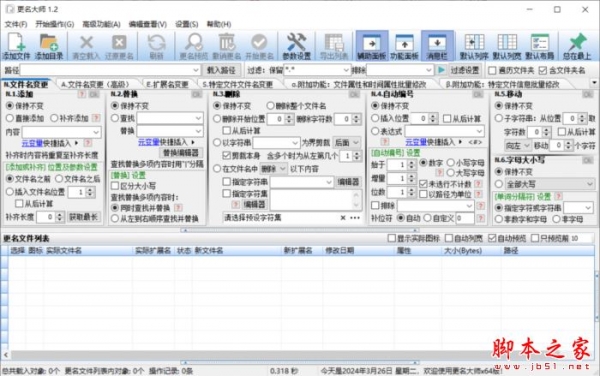Screen dimensions: 600x376
Task: Open the 路径 path dropdown
Action: (196, 70)
